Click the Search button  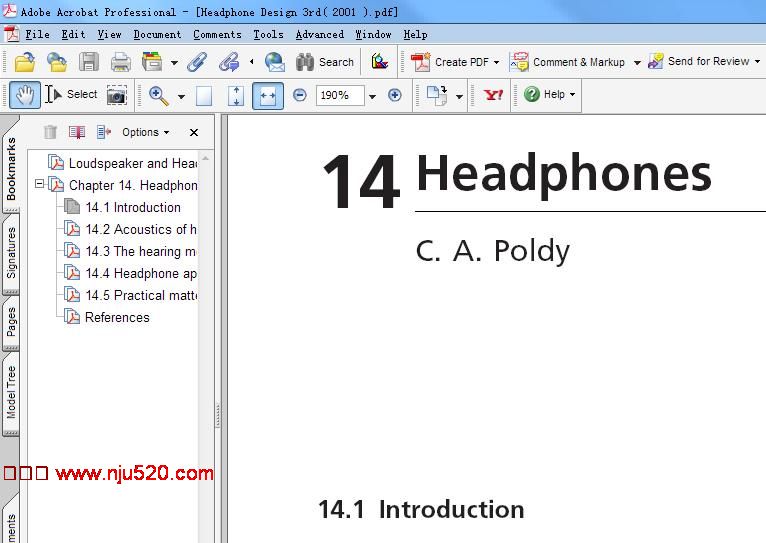[x=325, y=62]
